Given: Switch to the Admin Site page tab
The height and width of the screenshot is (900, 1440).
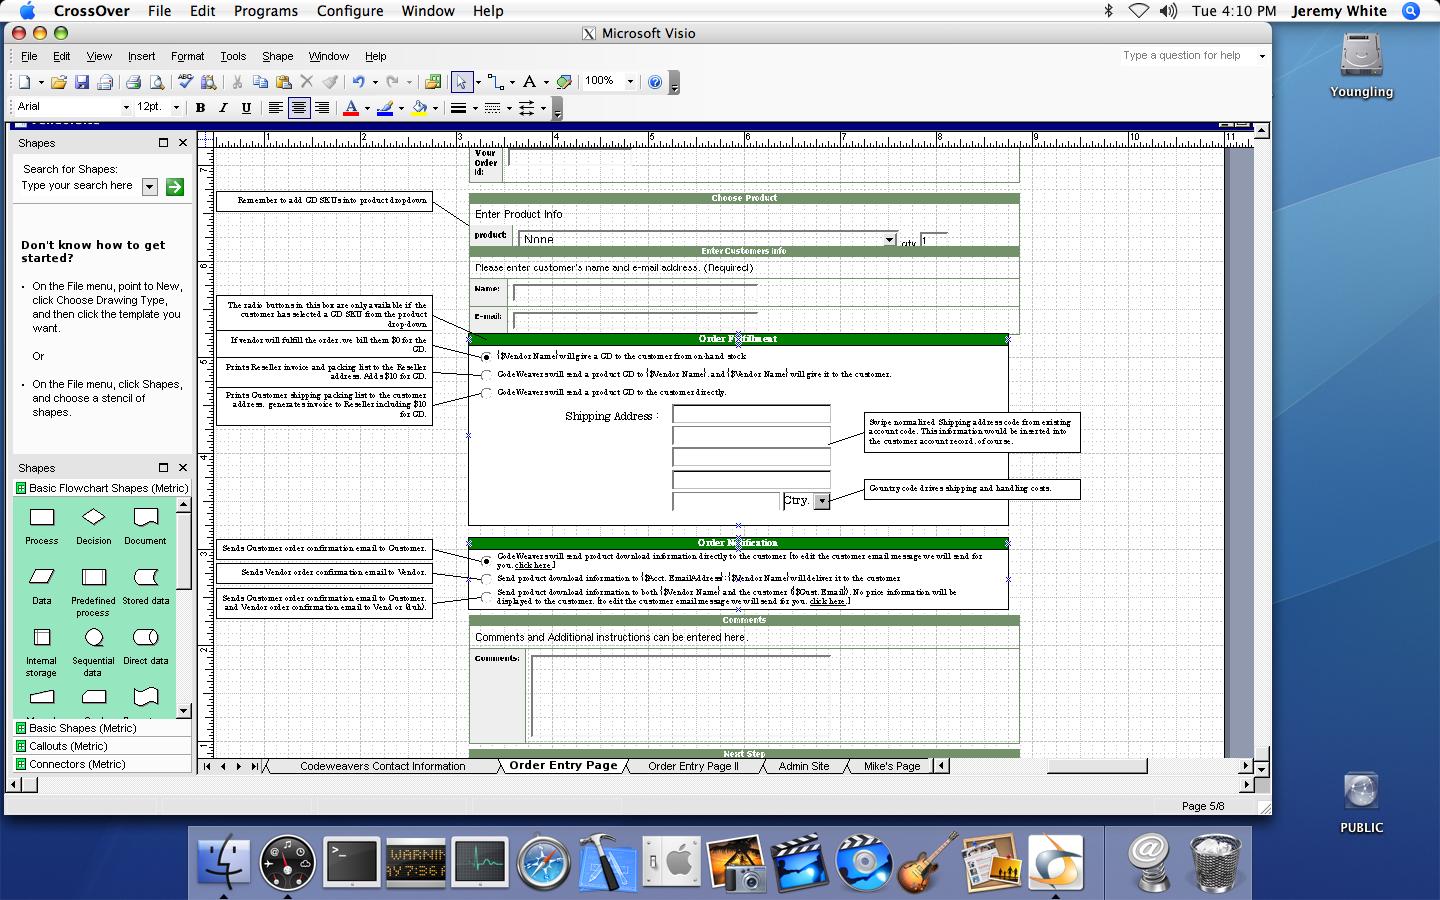Looking at the screenshot, I should [x=803, y=766].
